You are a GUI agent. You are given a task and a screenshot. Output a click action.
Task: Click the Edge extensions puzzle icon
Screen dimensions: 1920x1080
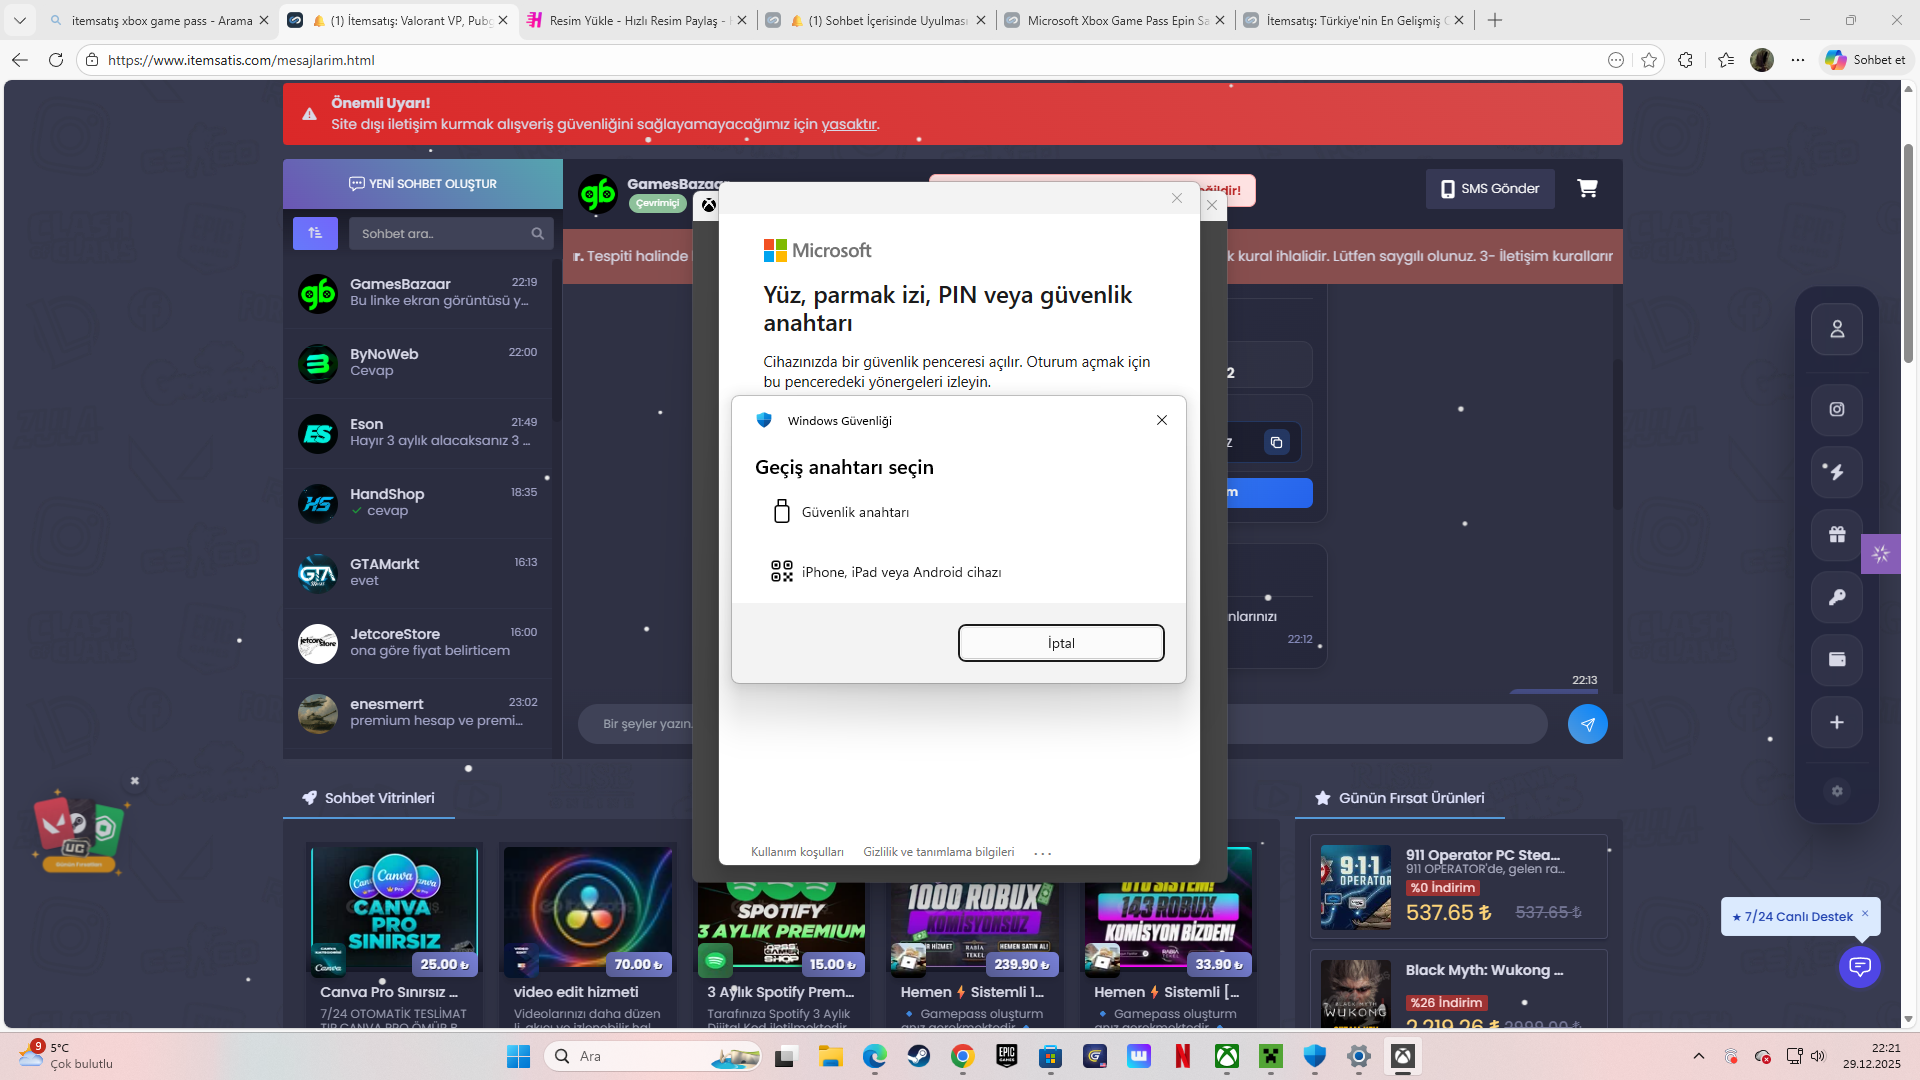tap(1685, 60)
